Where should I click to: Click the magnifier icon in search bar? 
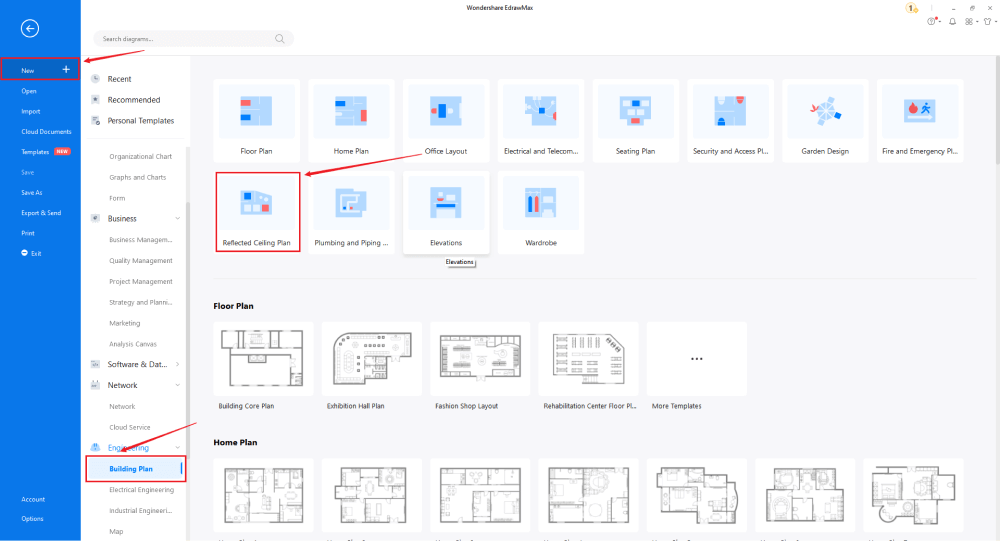(279, 39)
